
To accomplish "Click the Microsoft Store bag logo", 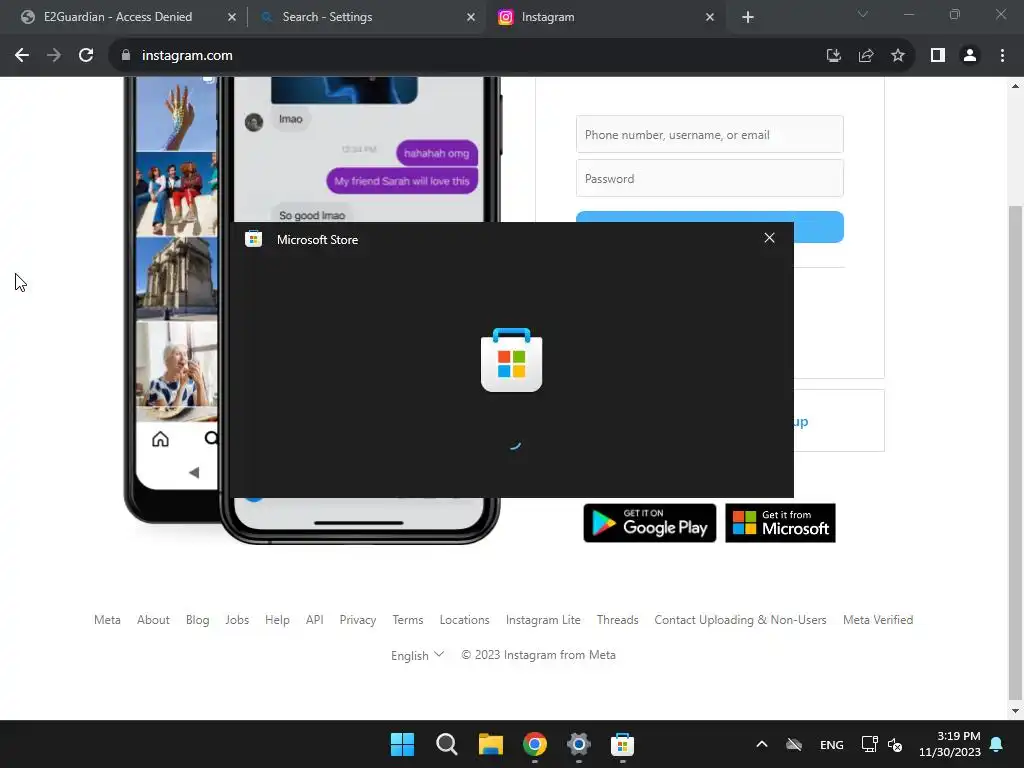I will tap(511, 360).
